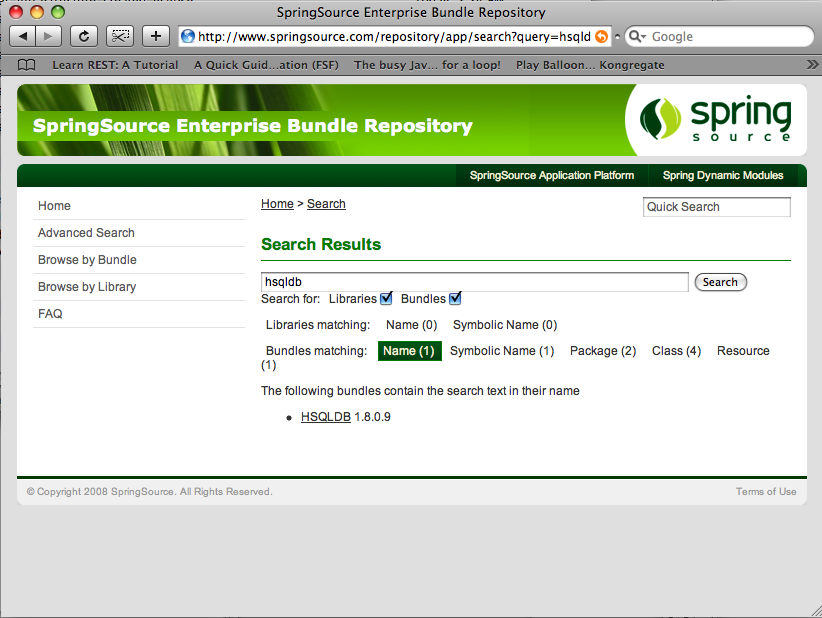Click the Search breadcrumb link
This screenshot has height=618, width=822.
tap(326, 204)
